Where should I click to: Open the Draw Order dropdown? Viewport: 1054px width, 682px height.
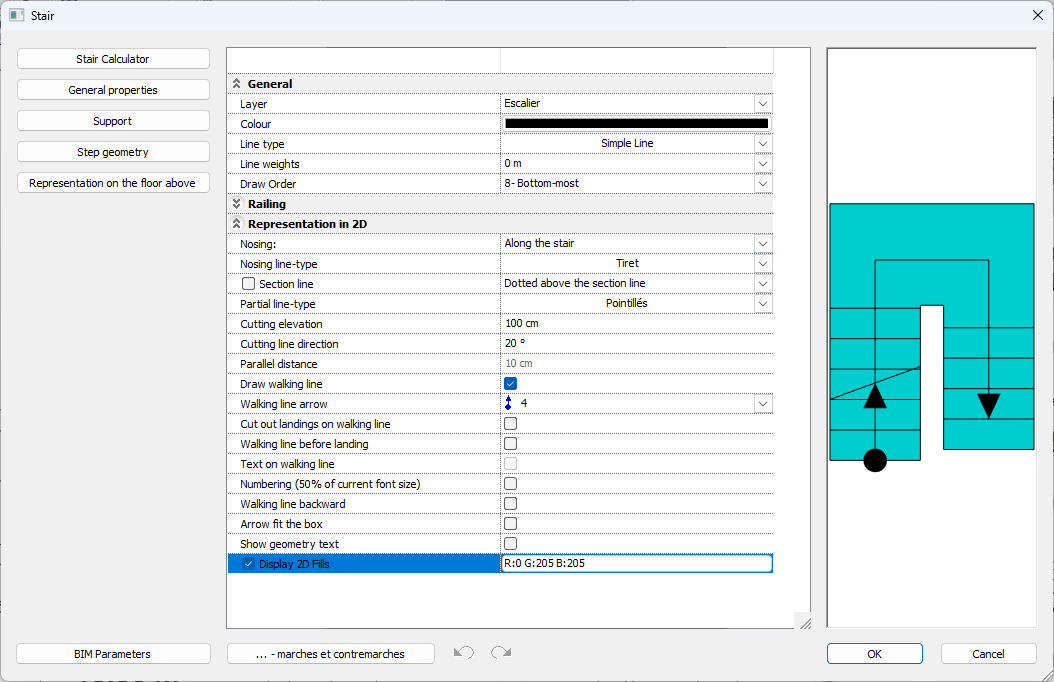(x=762, y=184)
